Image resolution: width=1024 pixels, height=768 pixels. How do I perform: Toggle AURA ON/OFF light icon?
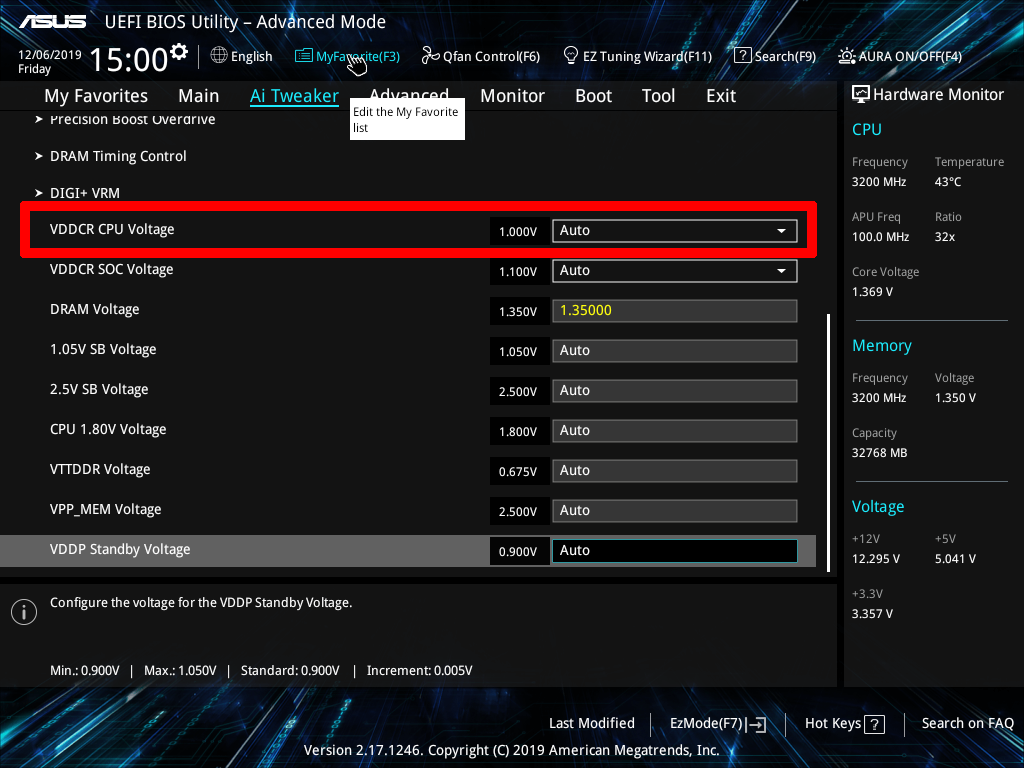[x=847, y=56]
